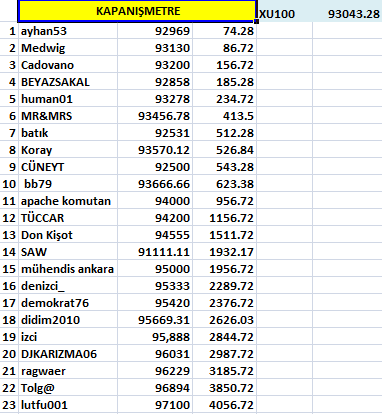This screenshot has height=414, width=382.
Task: Select the 94000 value cell
Action: 155,201
